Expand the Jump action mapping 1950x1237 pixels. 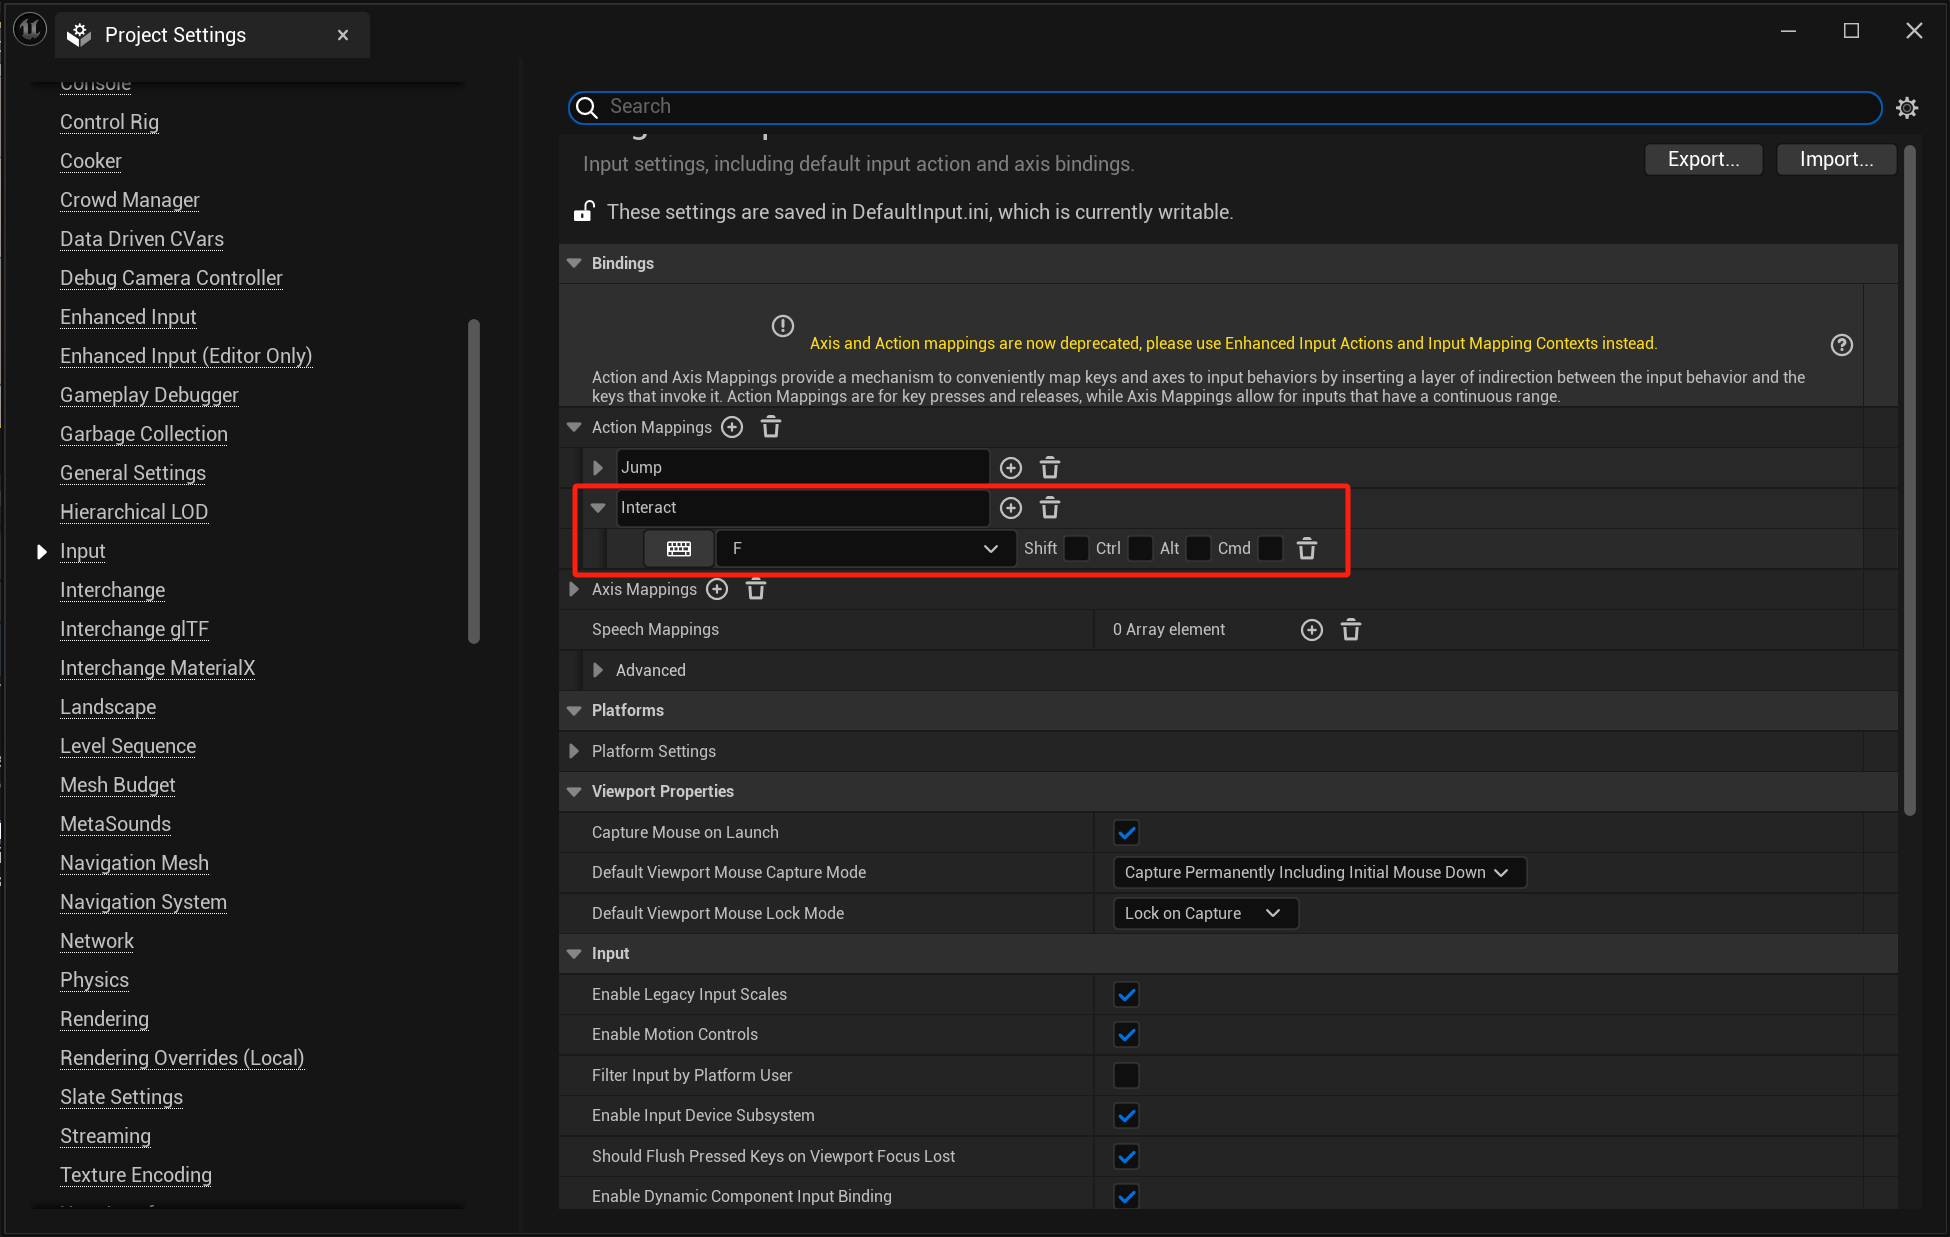(598, 468)
